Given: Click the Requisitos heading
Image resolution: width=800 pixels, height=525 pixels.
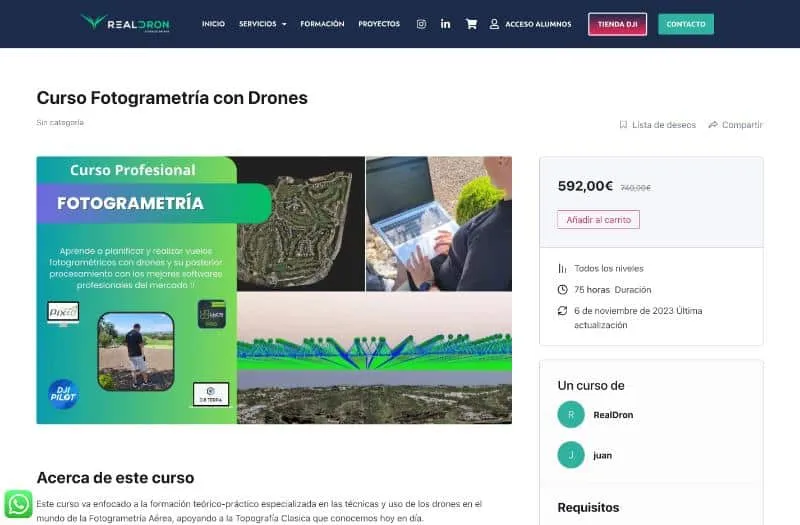Looking at the screenshot, I should tap(588, 507).
